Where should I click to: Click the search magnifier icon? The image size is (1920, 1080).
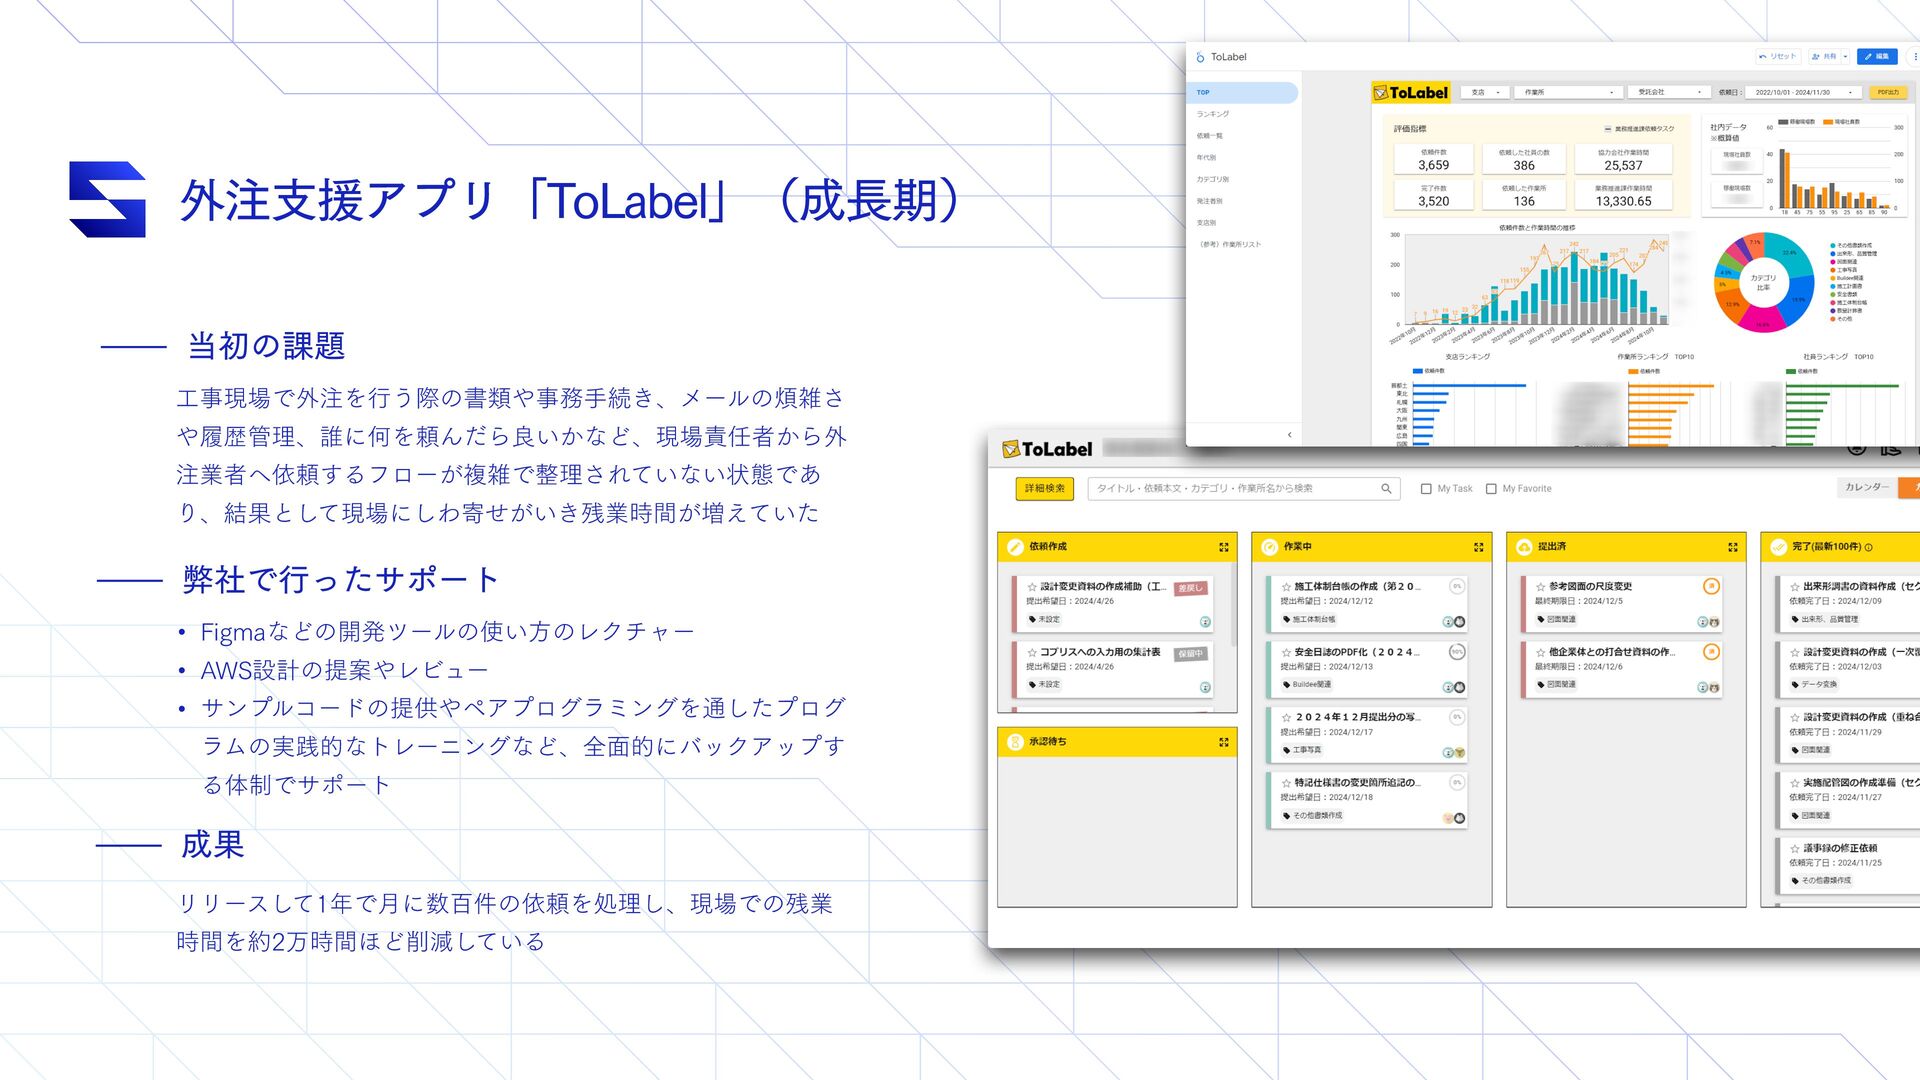tap(1386, 489)
